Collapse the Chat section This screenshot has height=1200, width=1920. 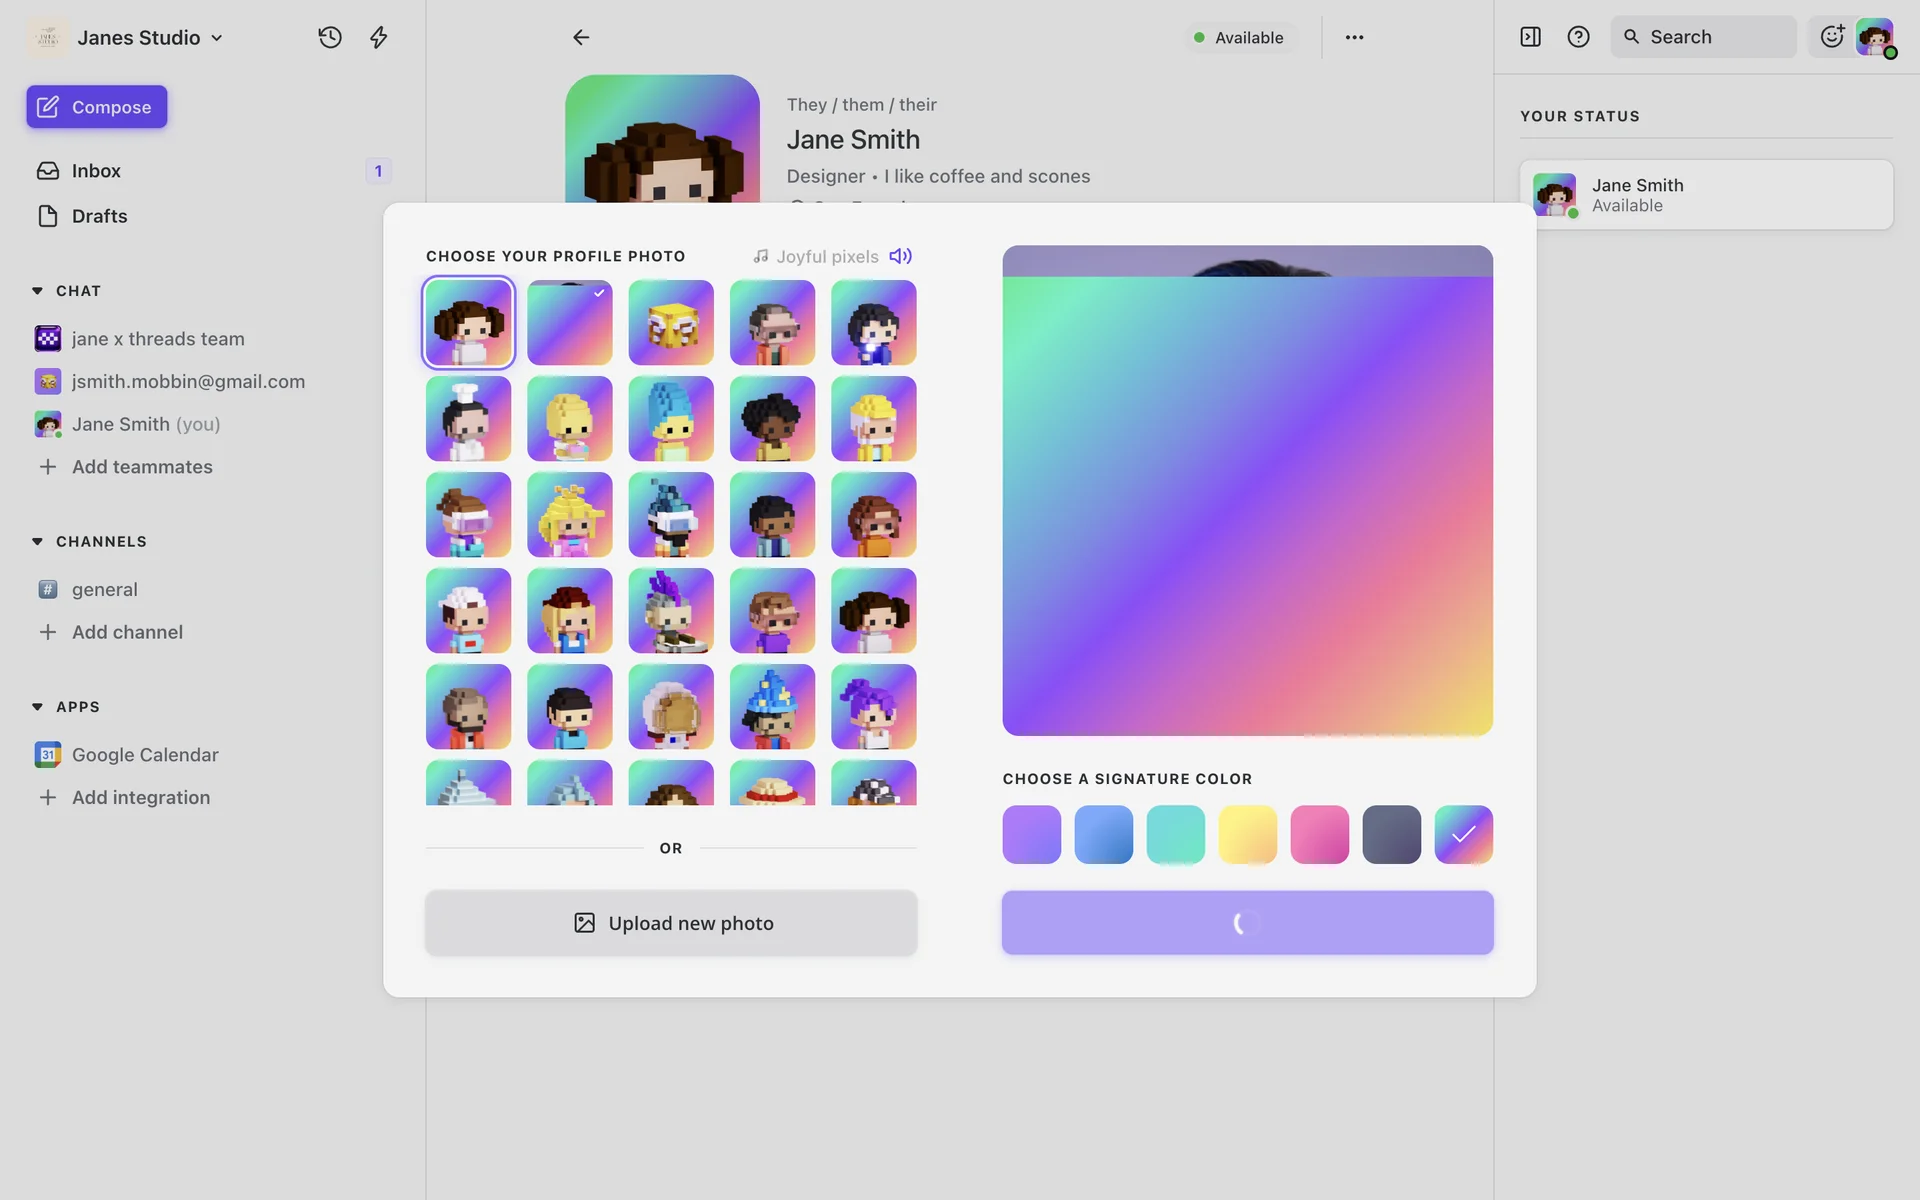[x=37, y=291]
